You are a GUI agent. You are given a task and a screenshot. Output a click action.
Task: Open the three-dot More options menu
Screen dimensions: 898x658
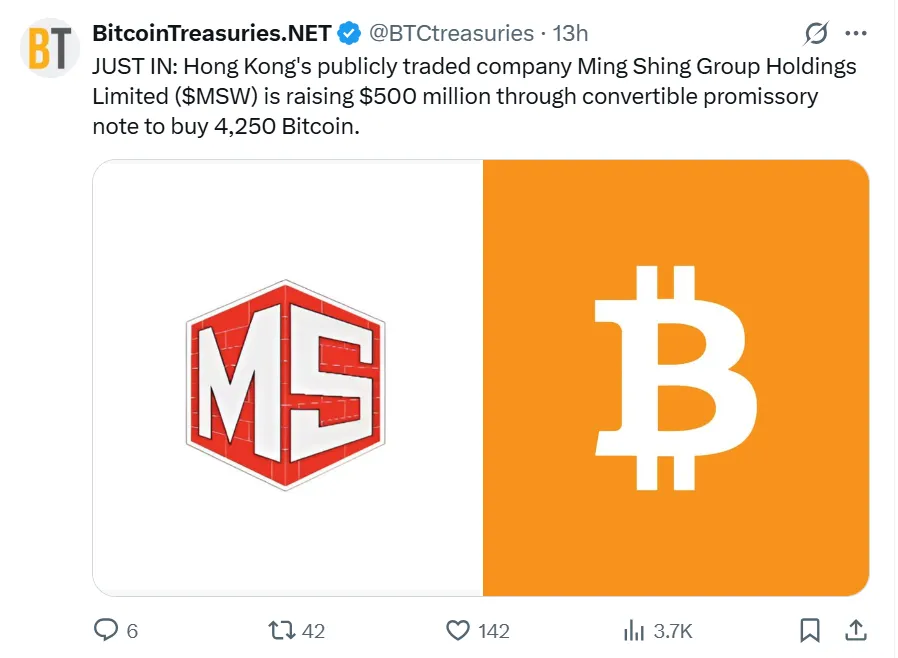coord(856,33)
